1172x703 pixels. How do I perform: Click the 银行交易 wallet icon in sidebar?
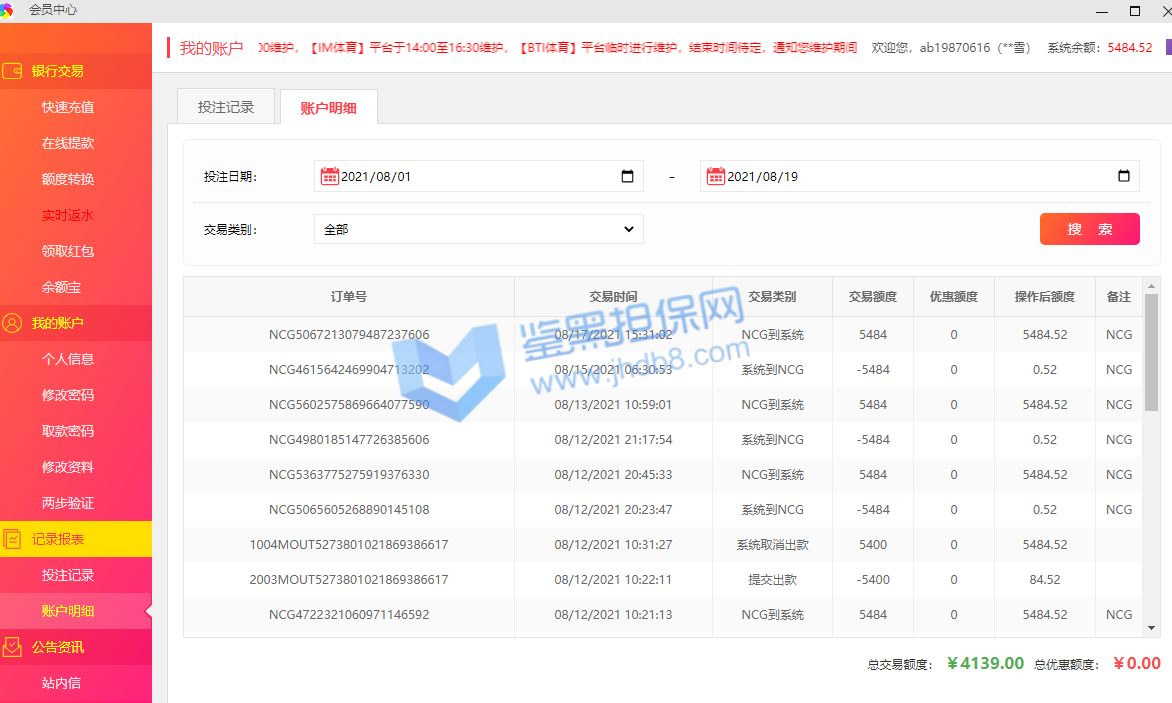[x=13, y=71]
